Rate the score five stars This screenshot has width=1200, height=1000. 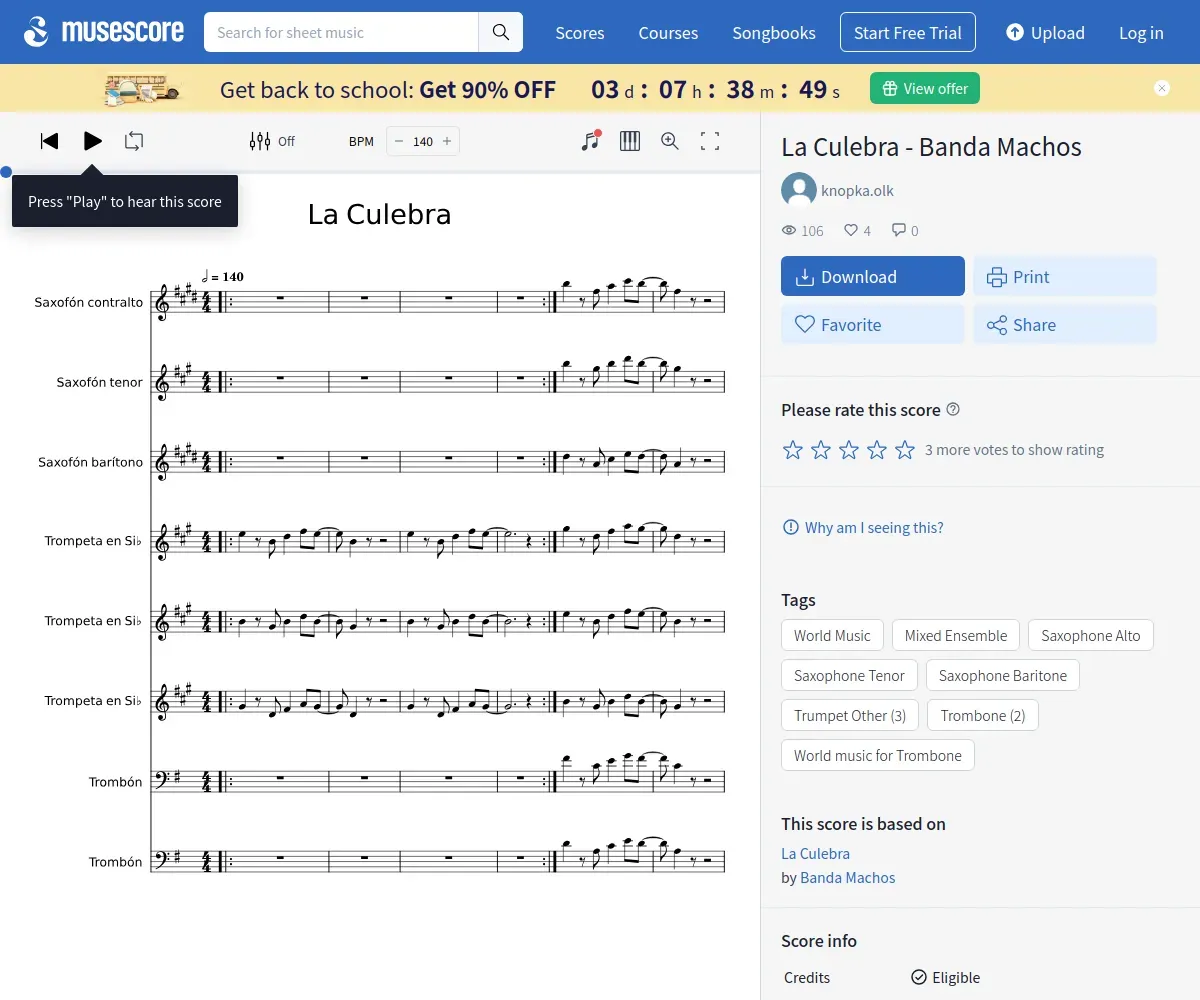(905, 450)
